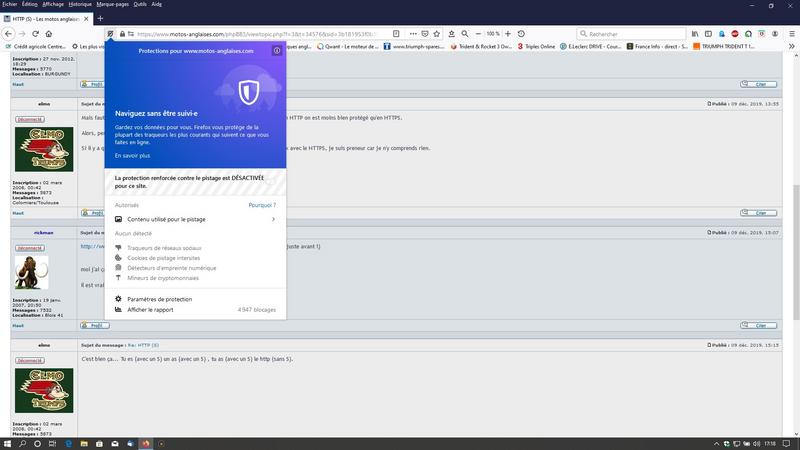
Task: Go to the browser home page
Action: [x=48, y=34]
